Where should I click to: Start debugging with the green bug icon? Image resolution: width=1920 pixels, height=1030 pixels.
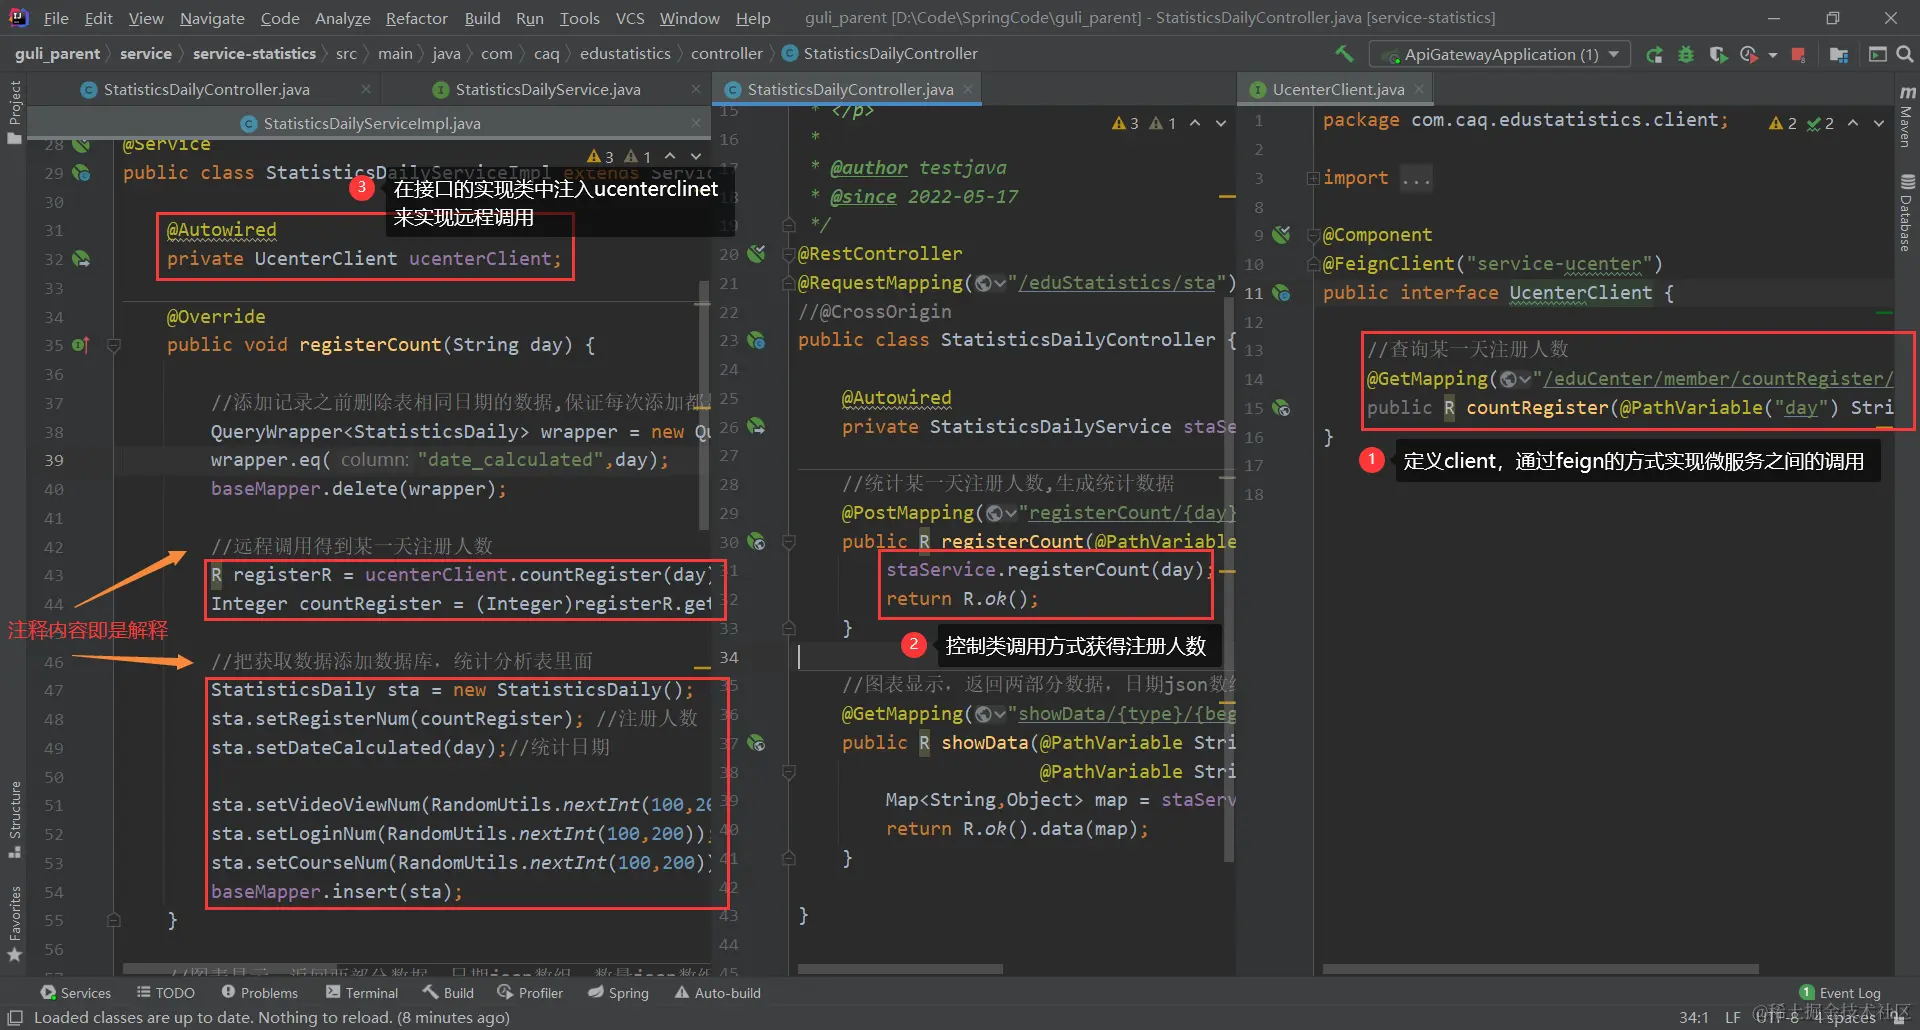(1686, 54)
